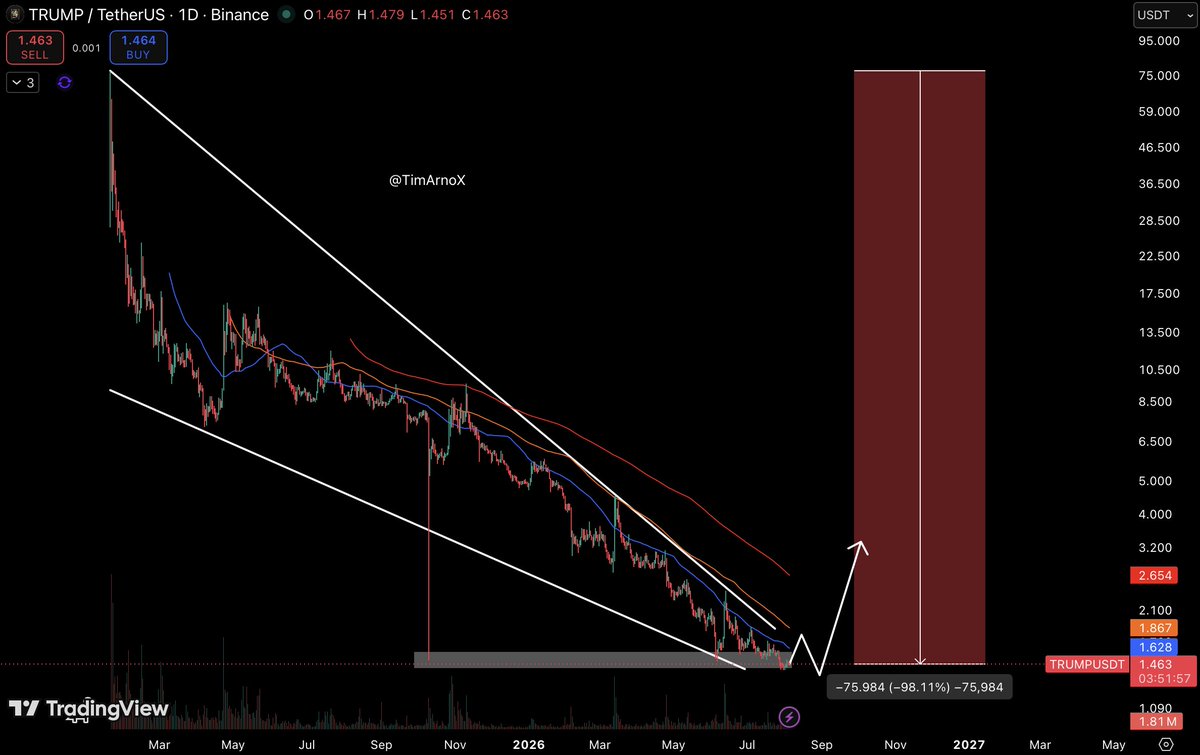Click the green market status dot
This screenshot has width=1200, height=755.
288,15
